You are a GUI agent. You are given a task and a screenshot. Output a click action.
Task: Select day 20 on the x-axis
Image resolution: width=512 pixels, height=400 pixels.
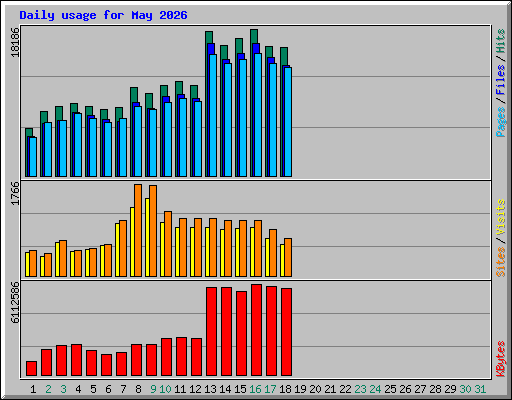pyautogui.click(x=315, y=389)
